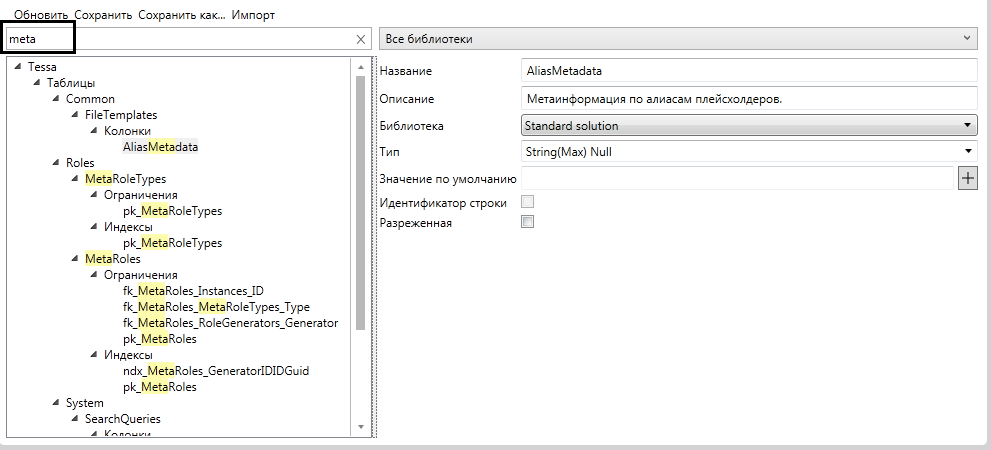Collapse the Tessa root node
This screenshot has height=450, width=991.
(x=19, y=67)
